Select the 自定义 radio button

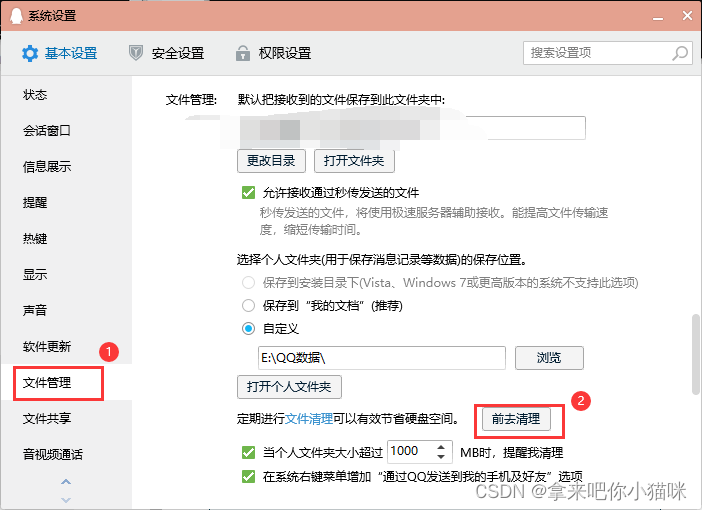[x=248, y=329]
